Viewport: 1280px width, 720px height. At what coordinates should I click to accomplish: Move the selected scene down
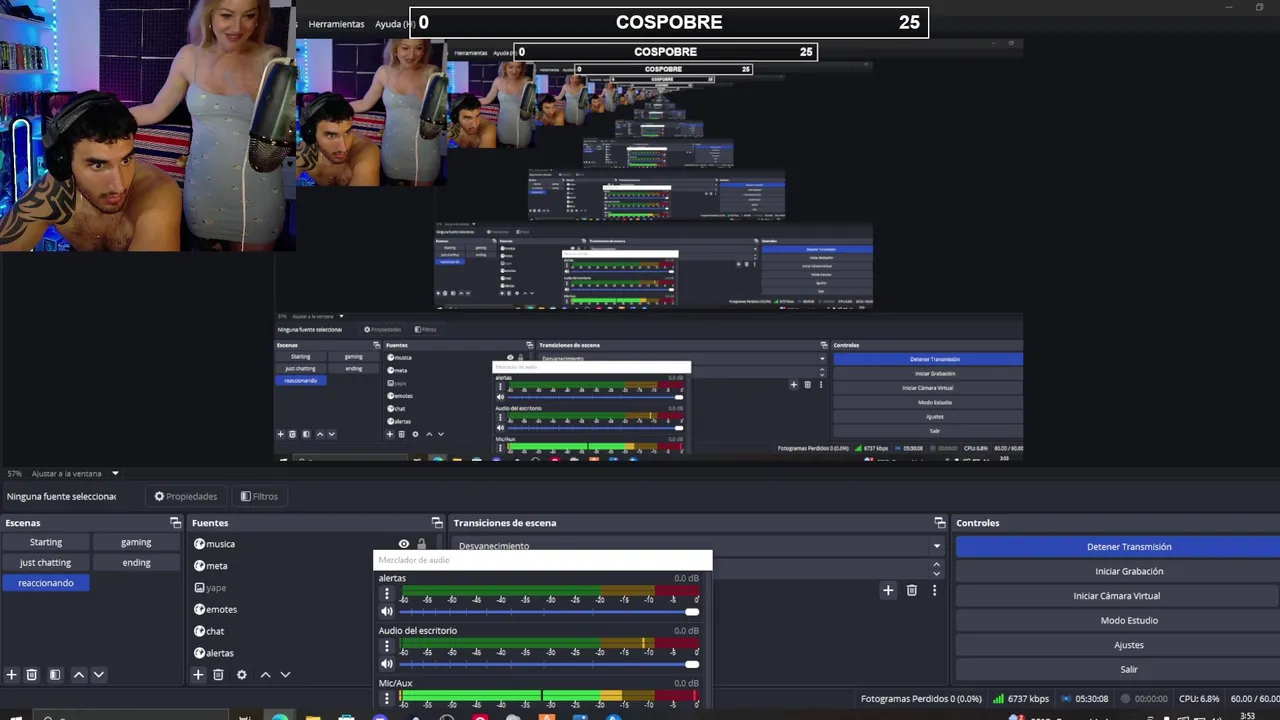point(98,675)
